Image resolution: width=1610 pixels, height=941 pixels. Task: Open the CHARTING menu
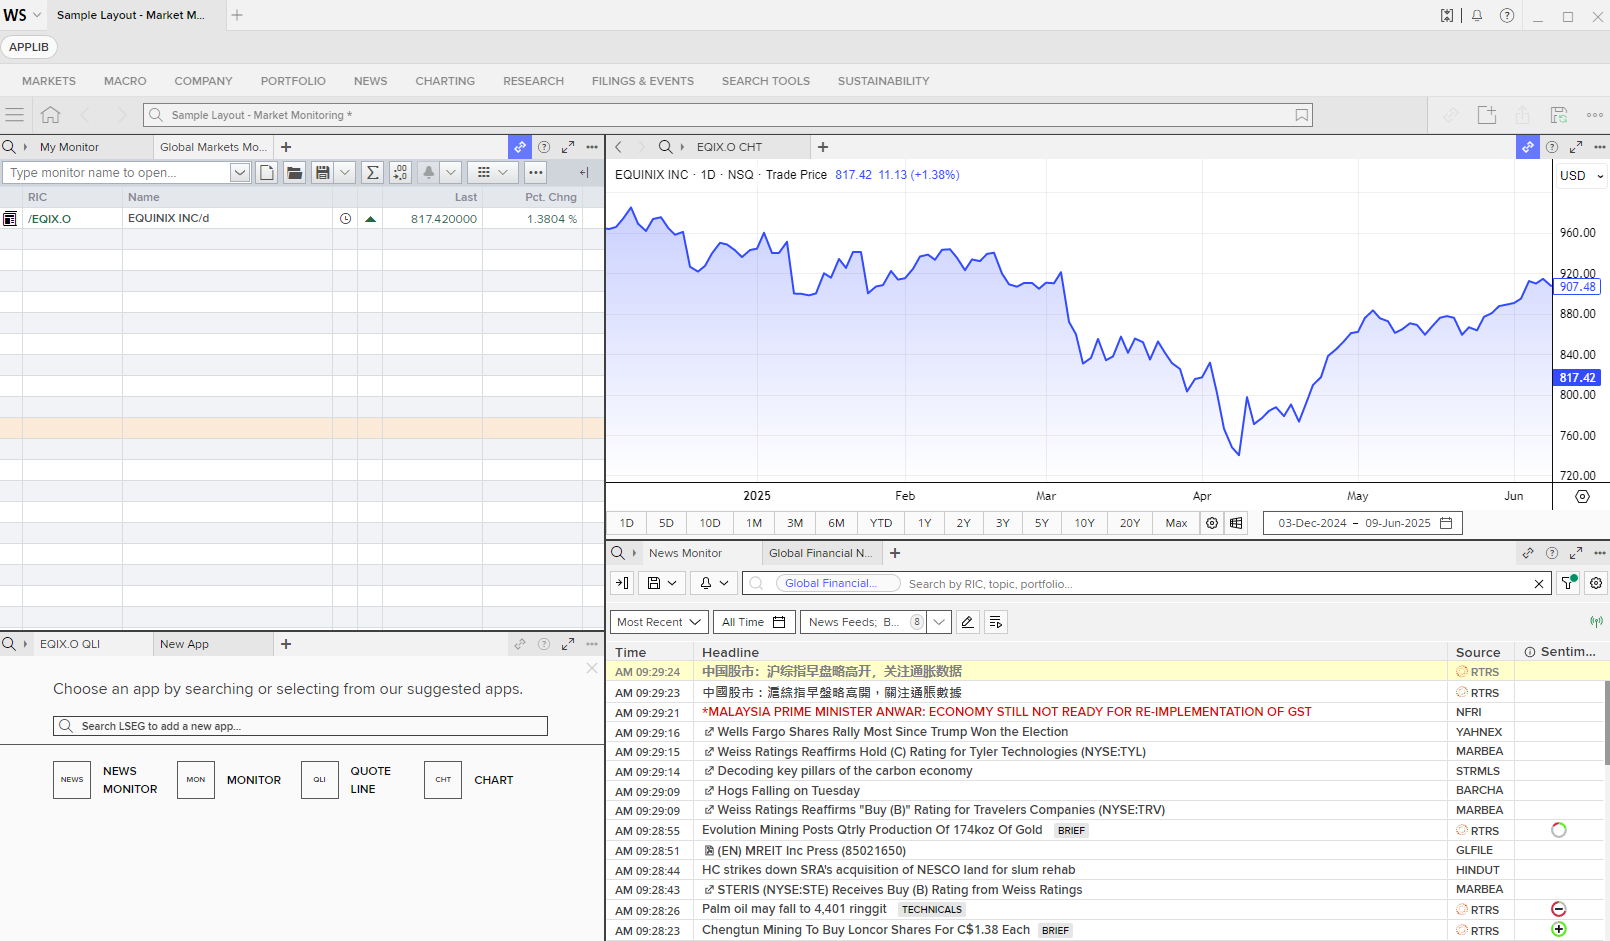445,81
